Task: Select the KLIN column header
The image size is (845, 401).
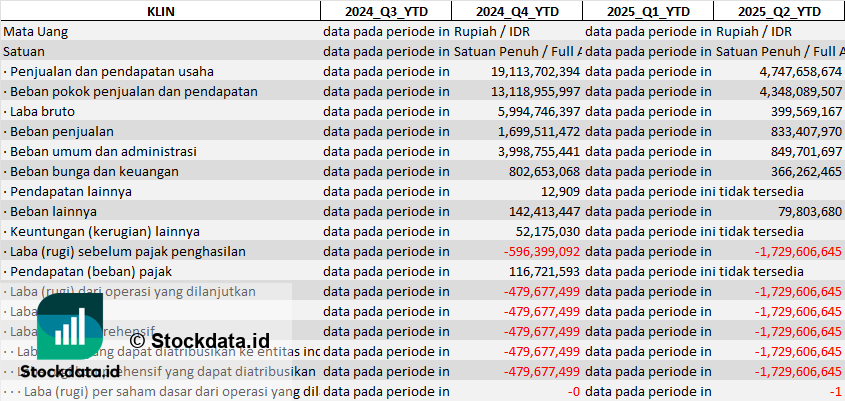Action: pos(161,11)
